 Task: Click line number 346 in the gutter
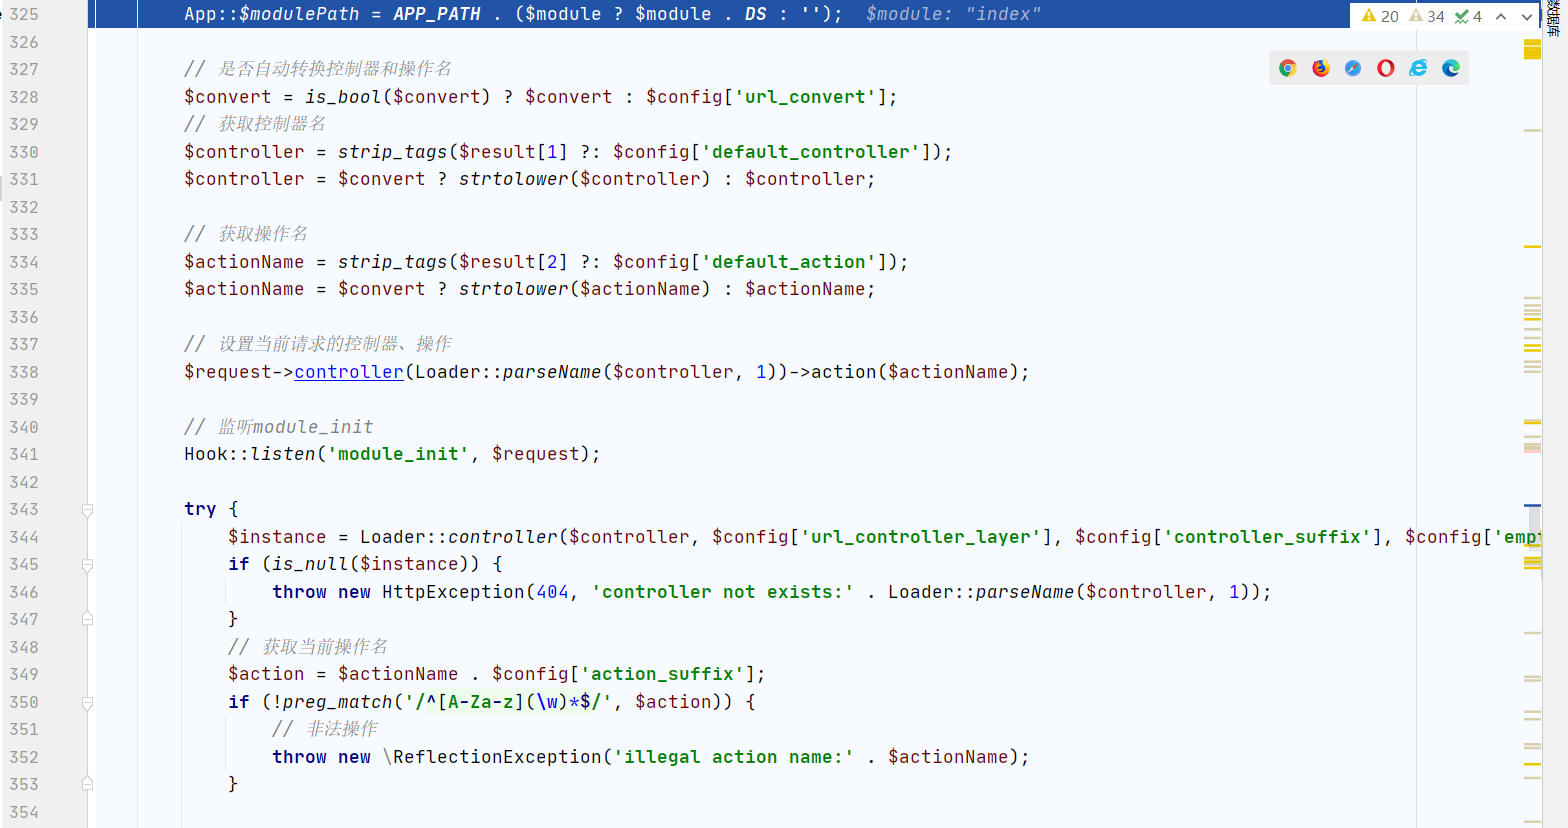click(x=24, y=592)
